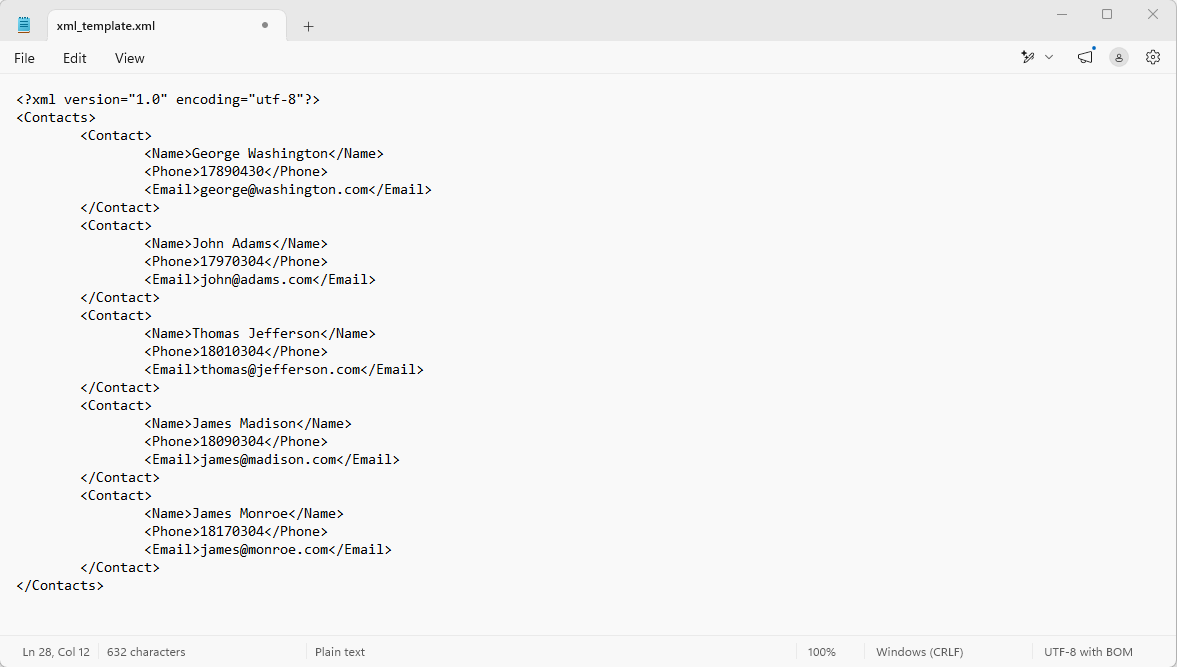
Task: Click the George Washington name line
Action: pyautogui.click(x=264, y=153)
